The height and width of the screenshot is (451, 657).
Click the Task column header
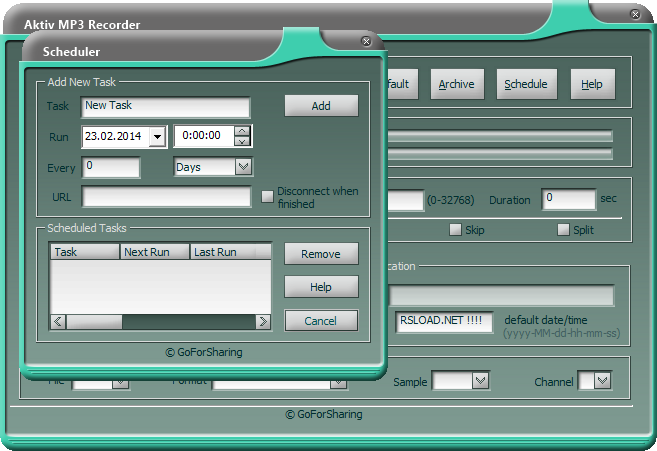coord(85,252)
